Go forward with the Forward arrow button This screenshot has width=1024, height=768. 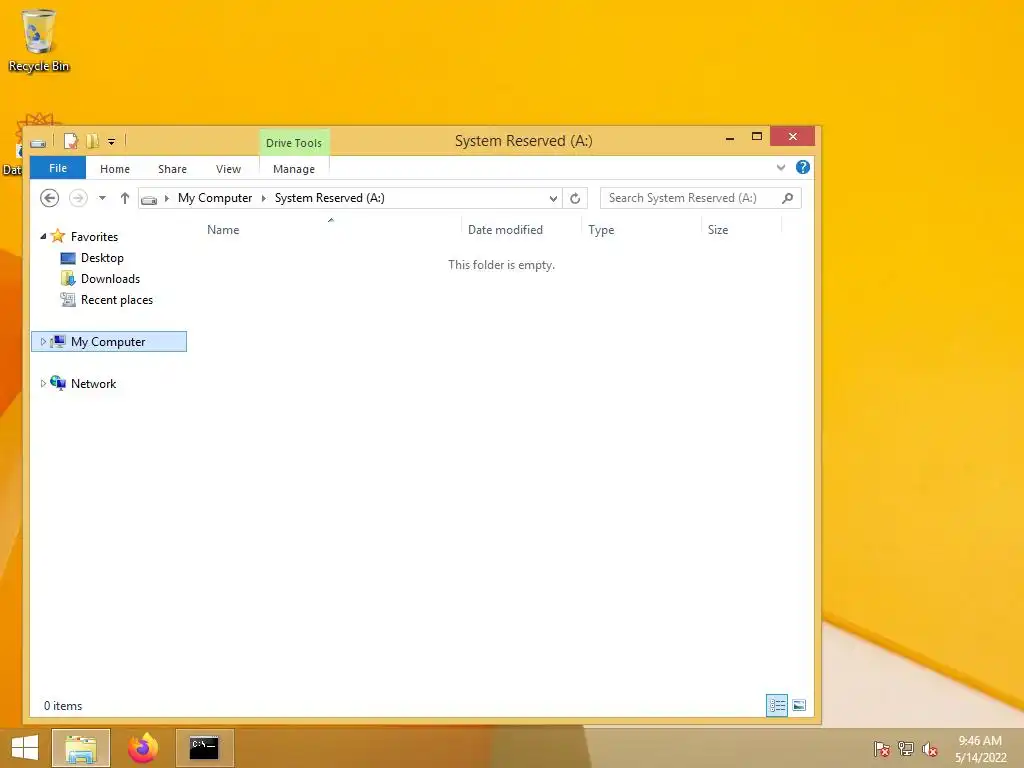(x=78, y=198)
